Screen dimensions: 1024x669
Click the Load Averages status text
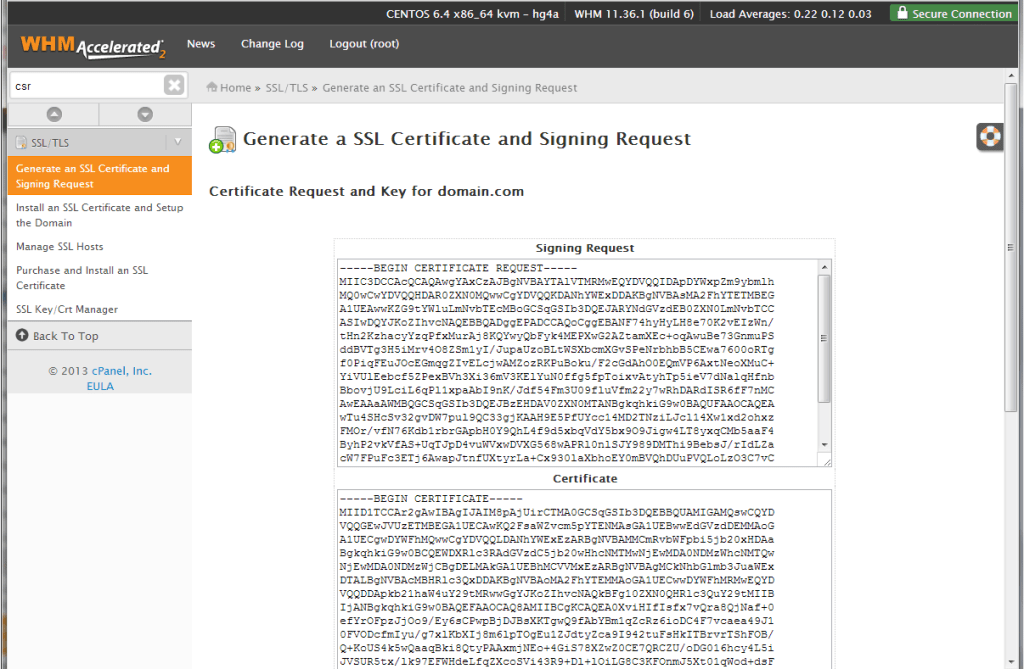click(790, 14)
